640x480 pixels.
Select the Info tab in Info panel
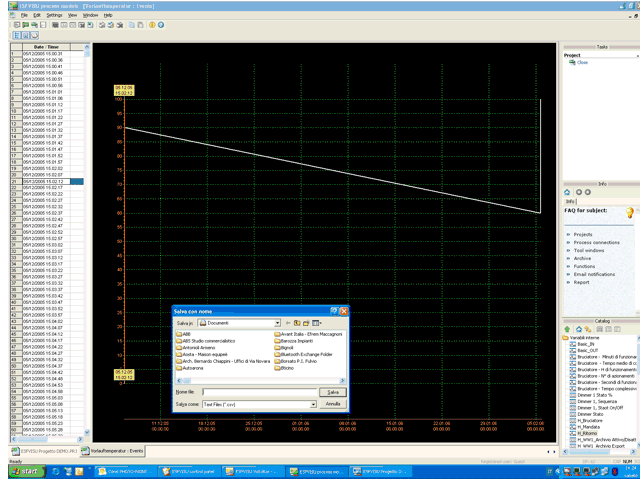[x=570, y=202]
